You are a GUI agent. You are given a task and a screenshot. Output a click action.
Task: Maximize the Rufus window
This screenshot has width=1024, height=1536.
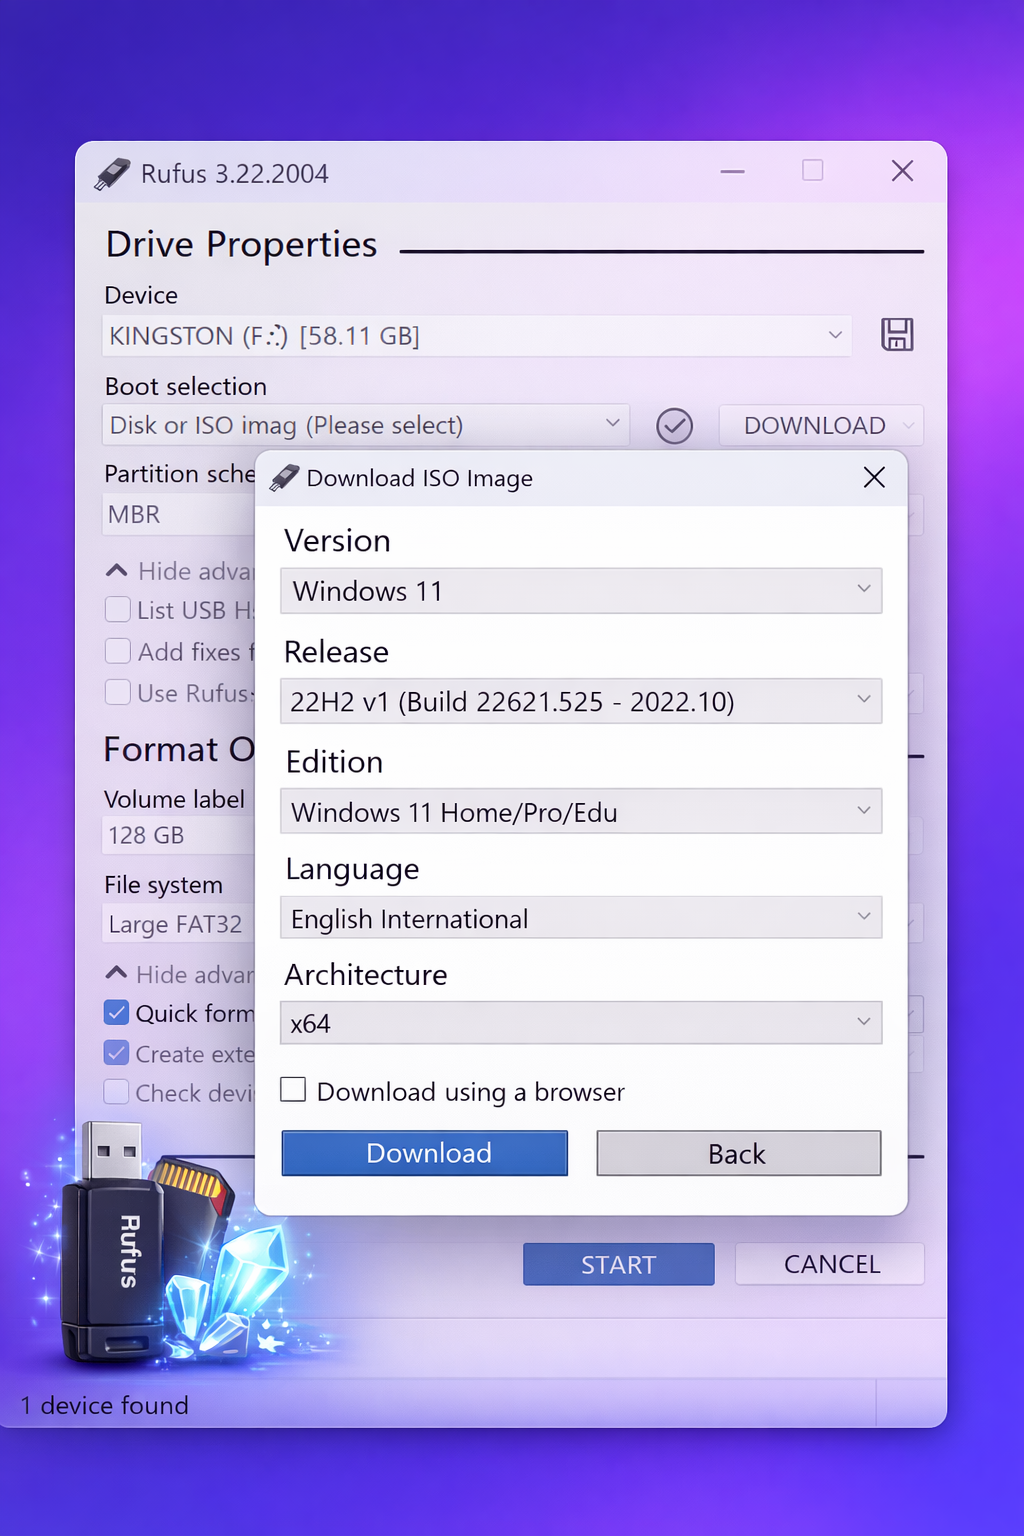tap(813, 171)
